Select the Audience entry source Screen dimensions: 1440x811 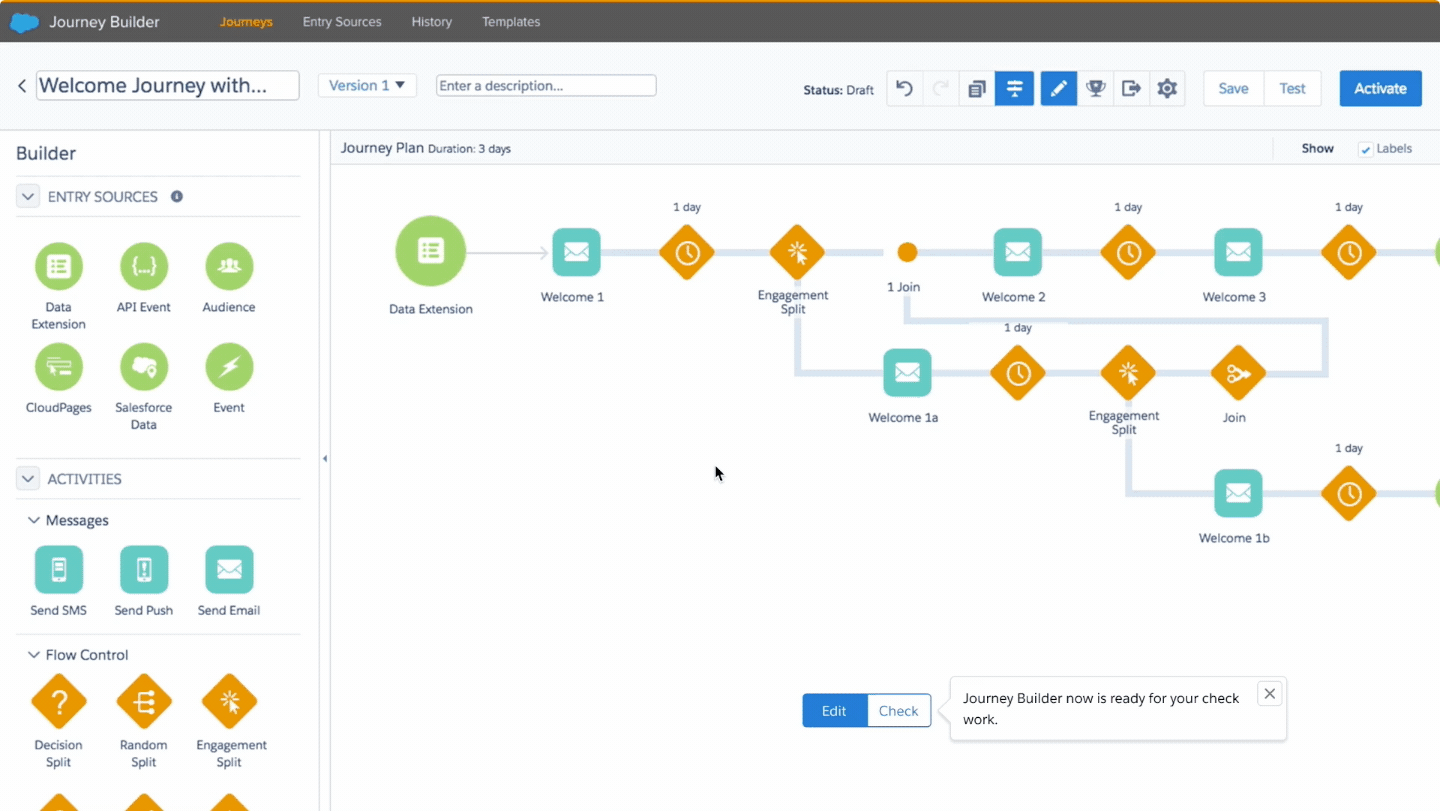[x=229, y=266]
